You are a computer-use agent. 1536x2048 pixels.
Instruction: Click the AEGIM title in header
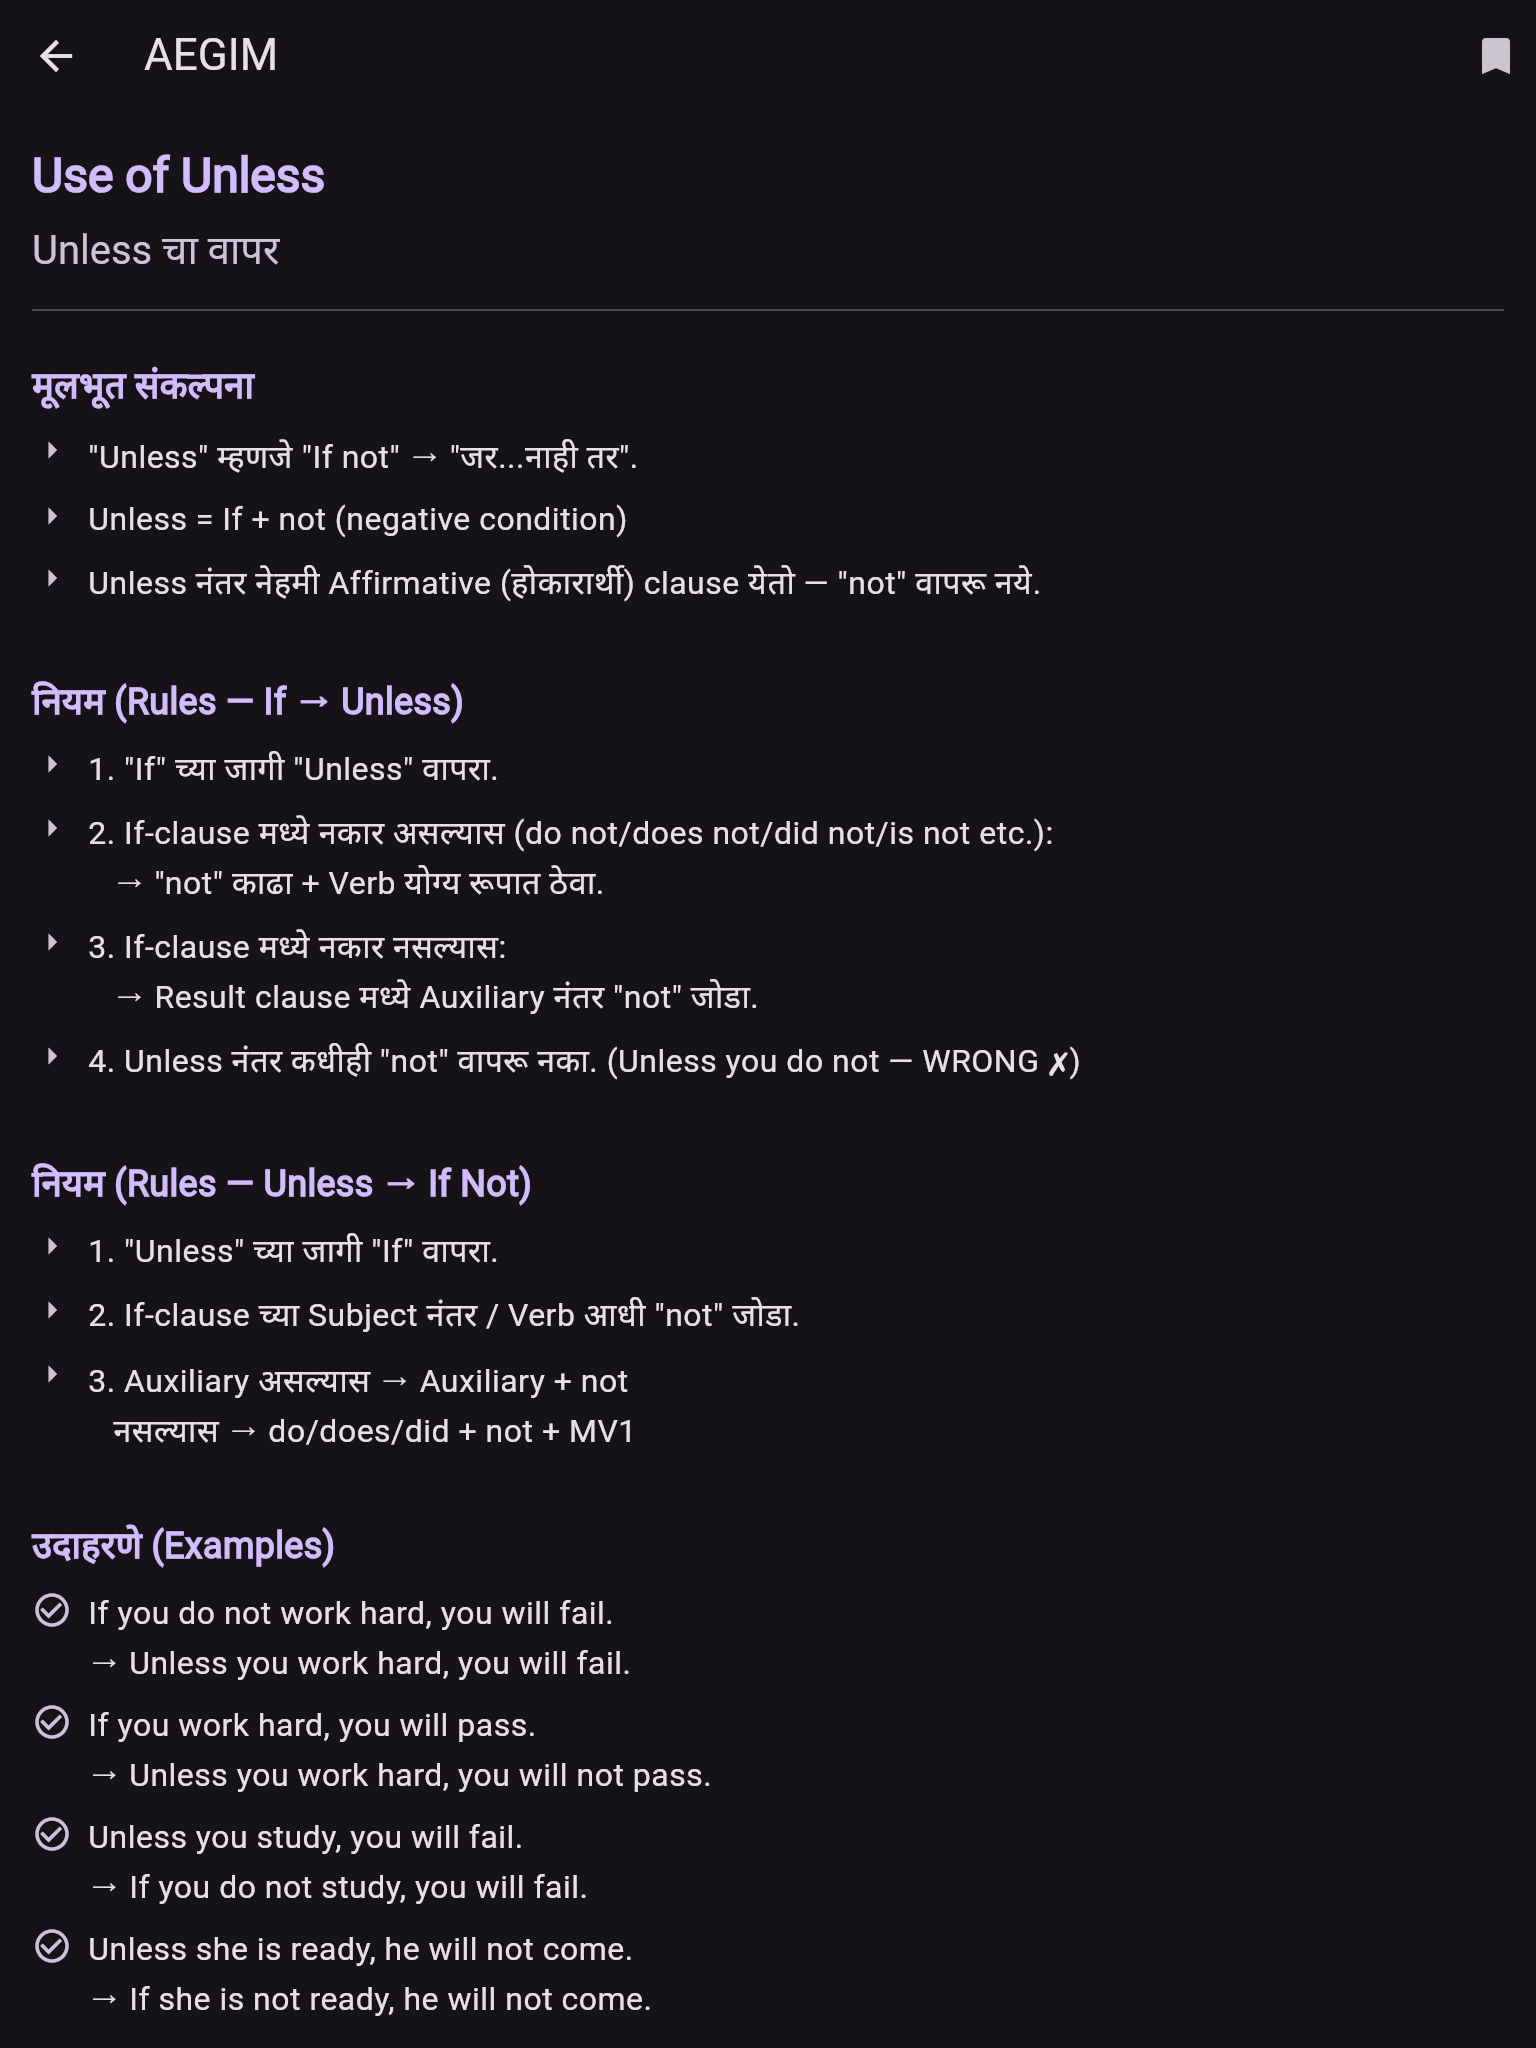211,55
